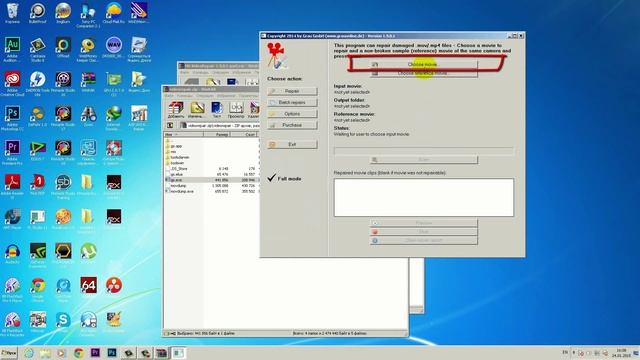Click the Open repair report button
This screenshot has height=360, width=640.
[424, 240]
